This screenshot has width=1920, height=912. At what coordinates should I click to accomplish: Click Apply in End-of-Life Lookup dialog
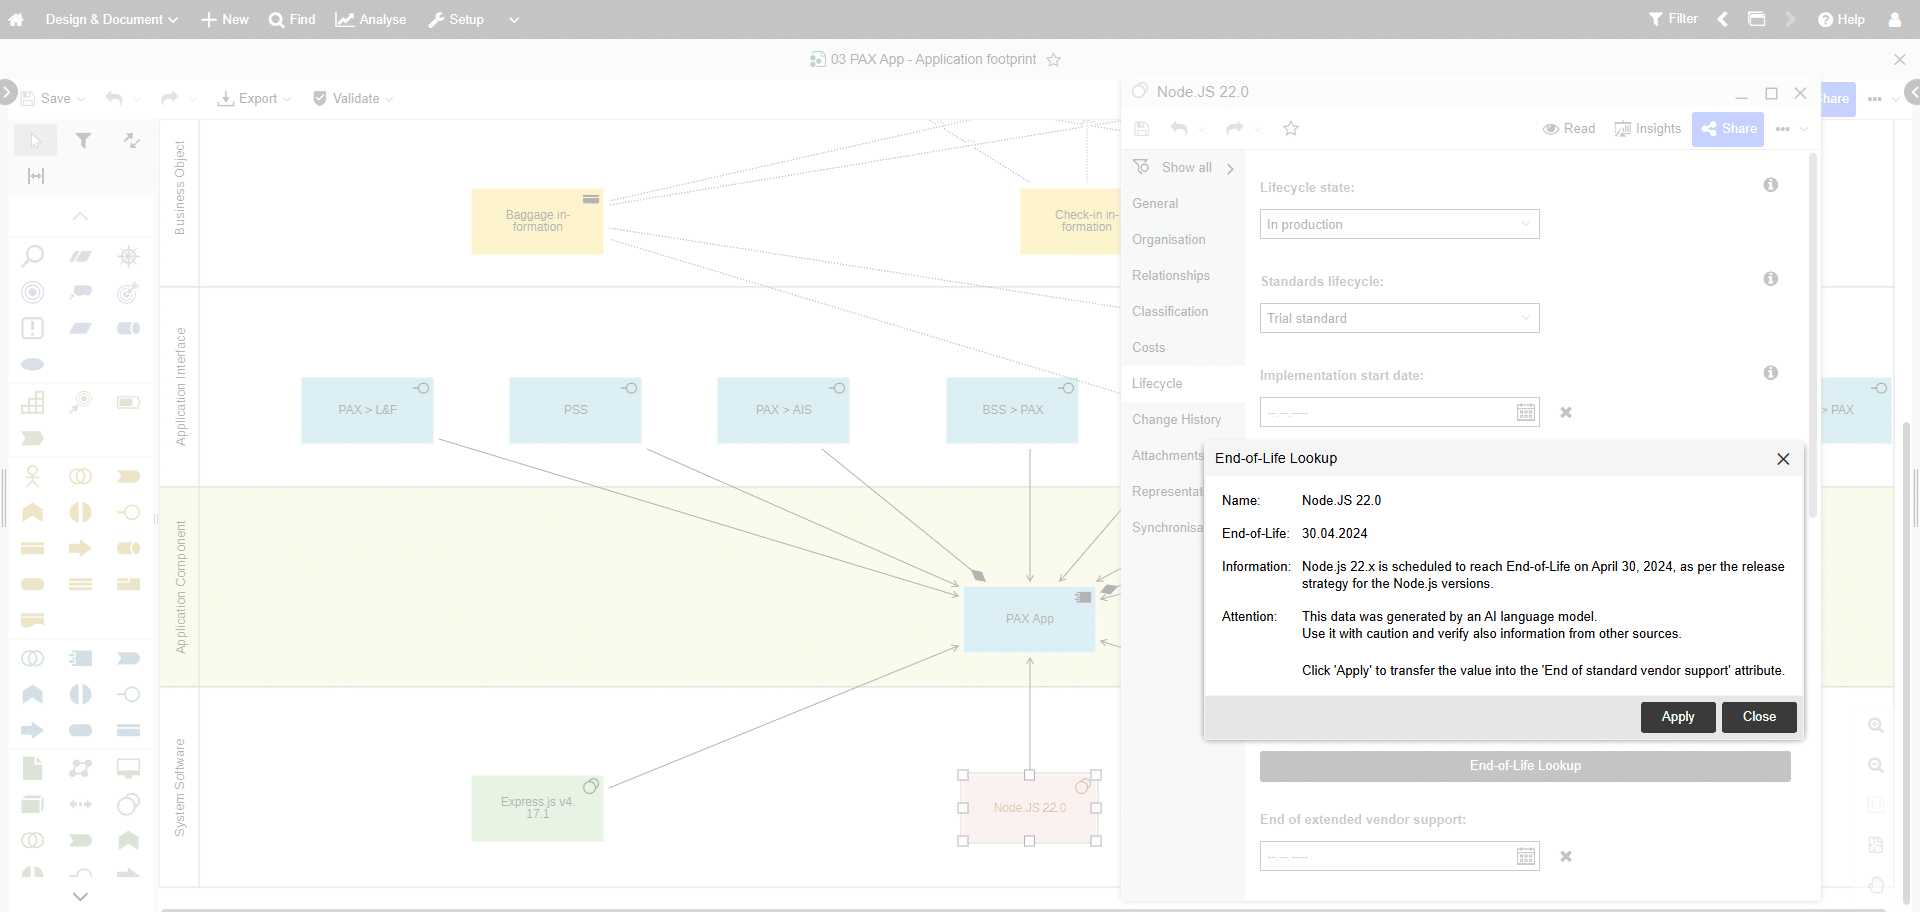click(x=1677, y=717)
